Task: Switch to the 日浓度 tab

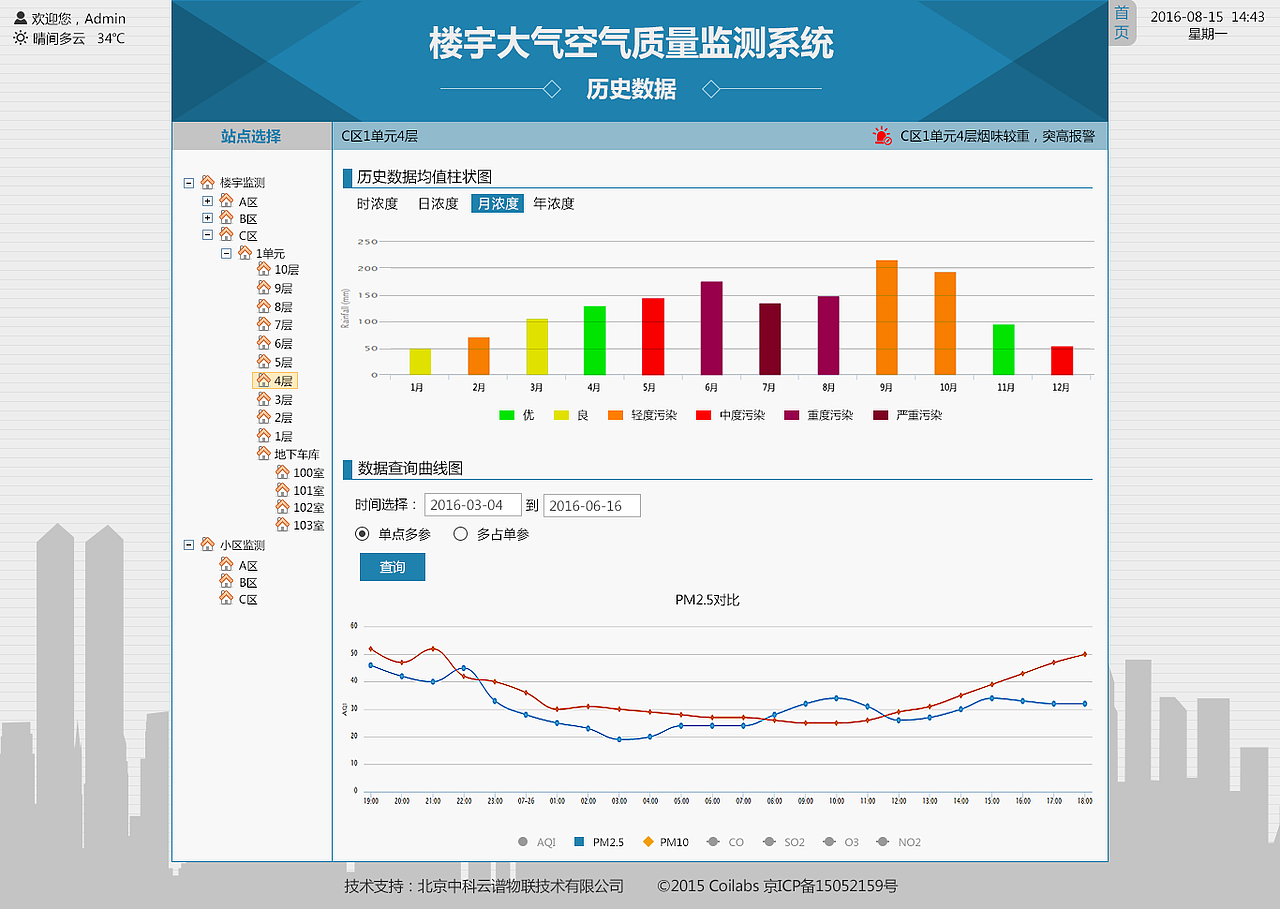Action: pyautogui.click(x=438, y=204)
